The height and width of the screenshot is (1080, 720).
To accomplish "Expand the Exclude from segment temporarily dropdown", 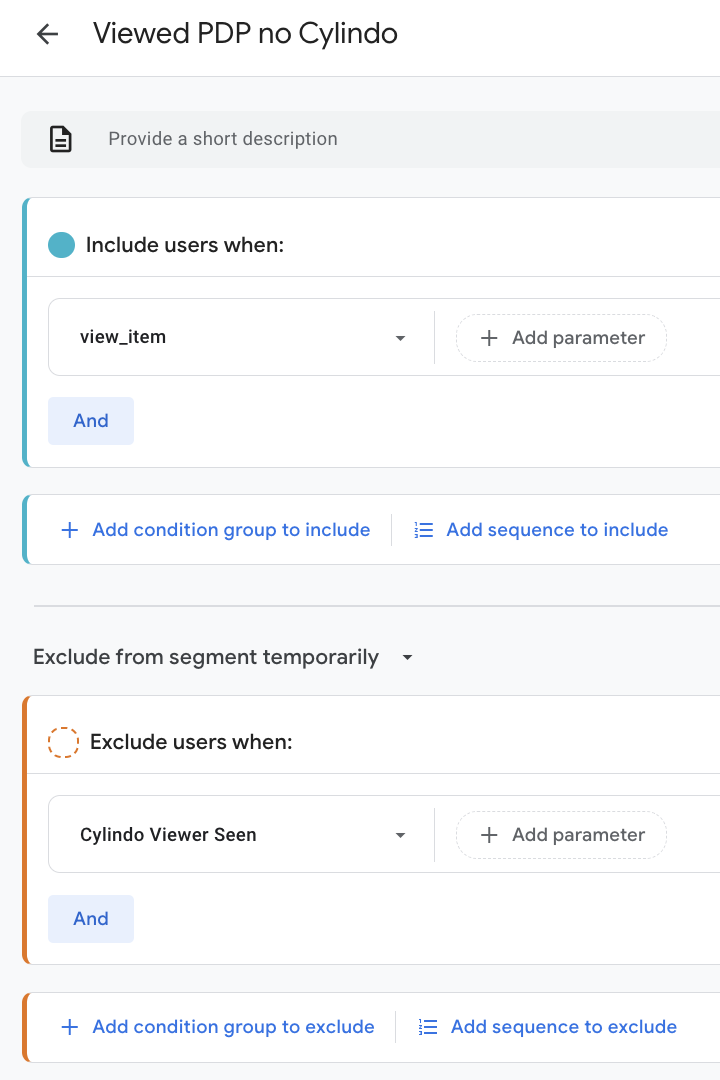I will pos(407,658).
